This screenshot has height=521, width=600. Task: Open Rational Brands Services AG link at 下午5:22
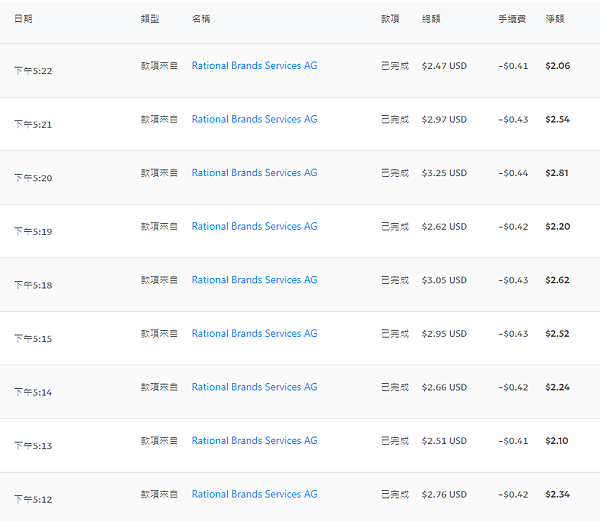254,66
